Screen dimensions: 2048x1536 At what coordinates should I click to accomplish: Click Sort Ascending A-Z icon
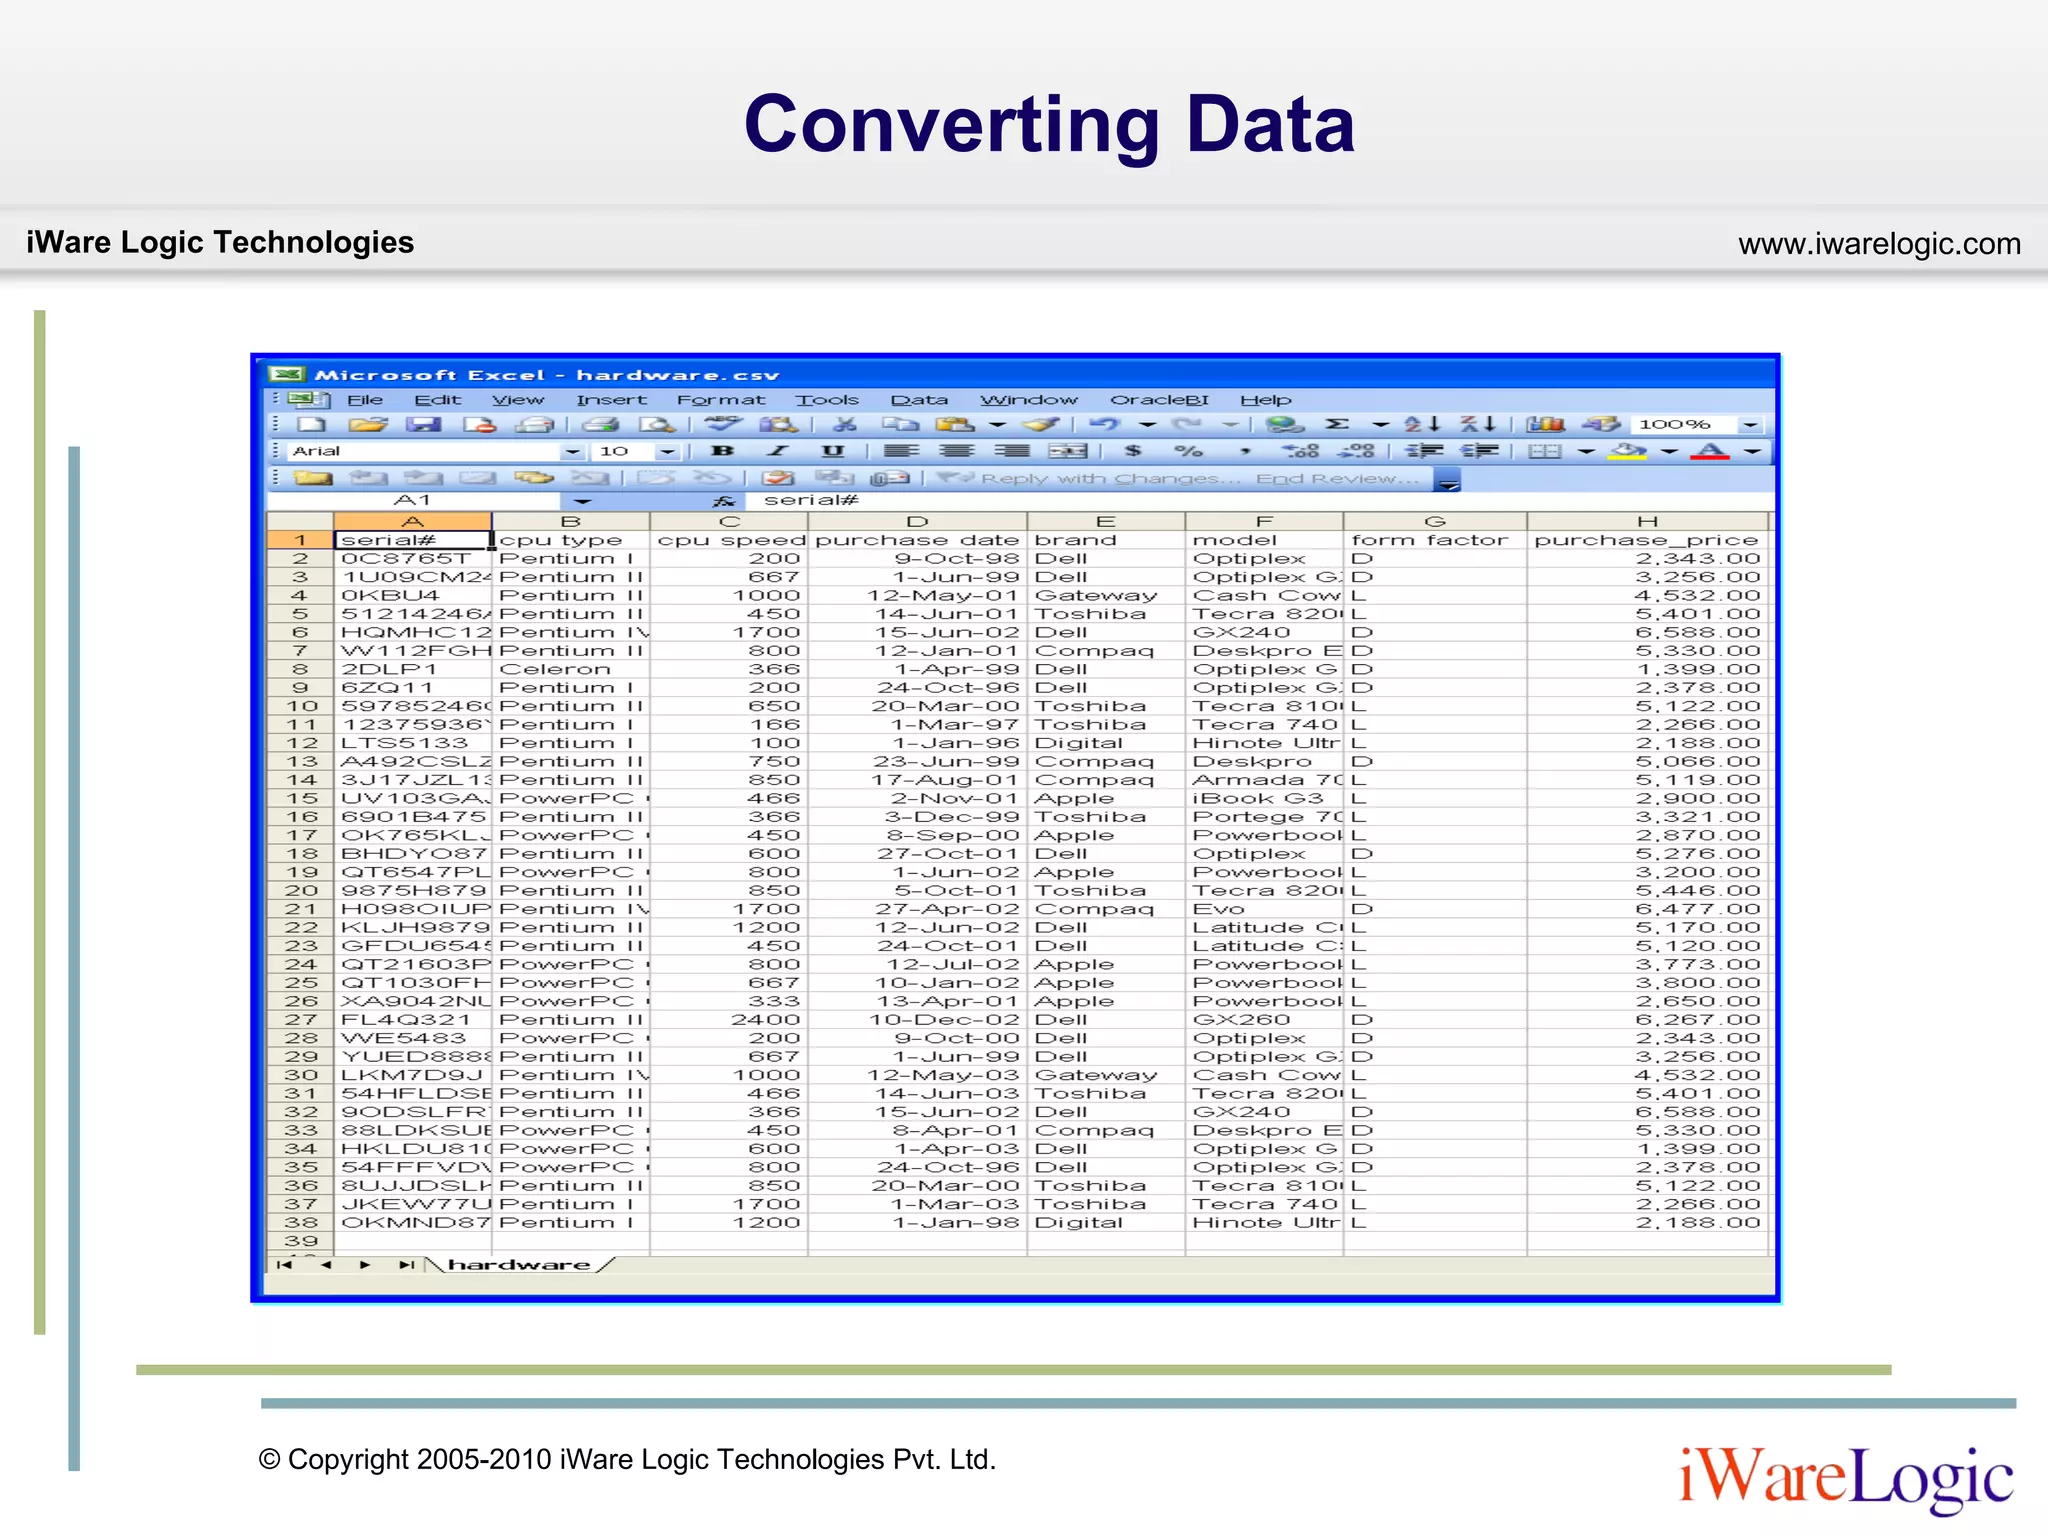point(1422,425)
